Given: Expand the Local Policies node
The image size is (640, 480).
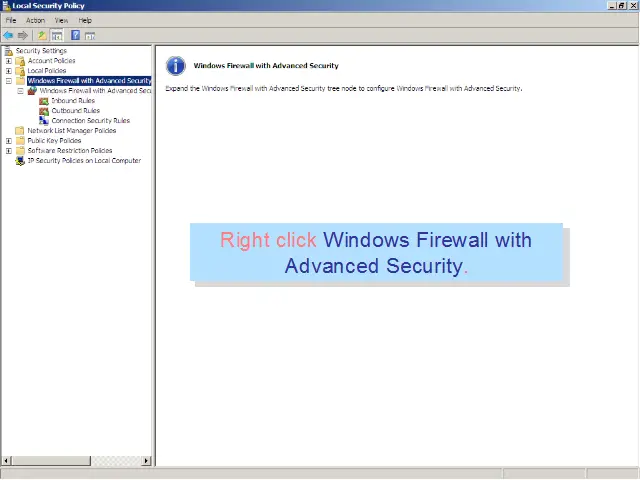Looking at the screenshot, I should (9, 71).
